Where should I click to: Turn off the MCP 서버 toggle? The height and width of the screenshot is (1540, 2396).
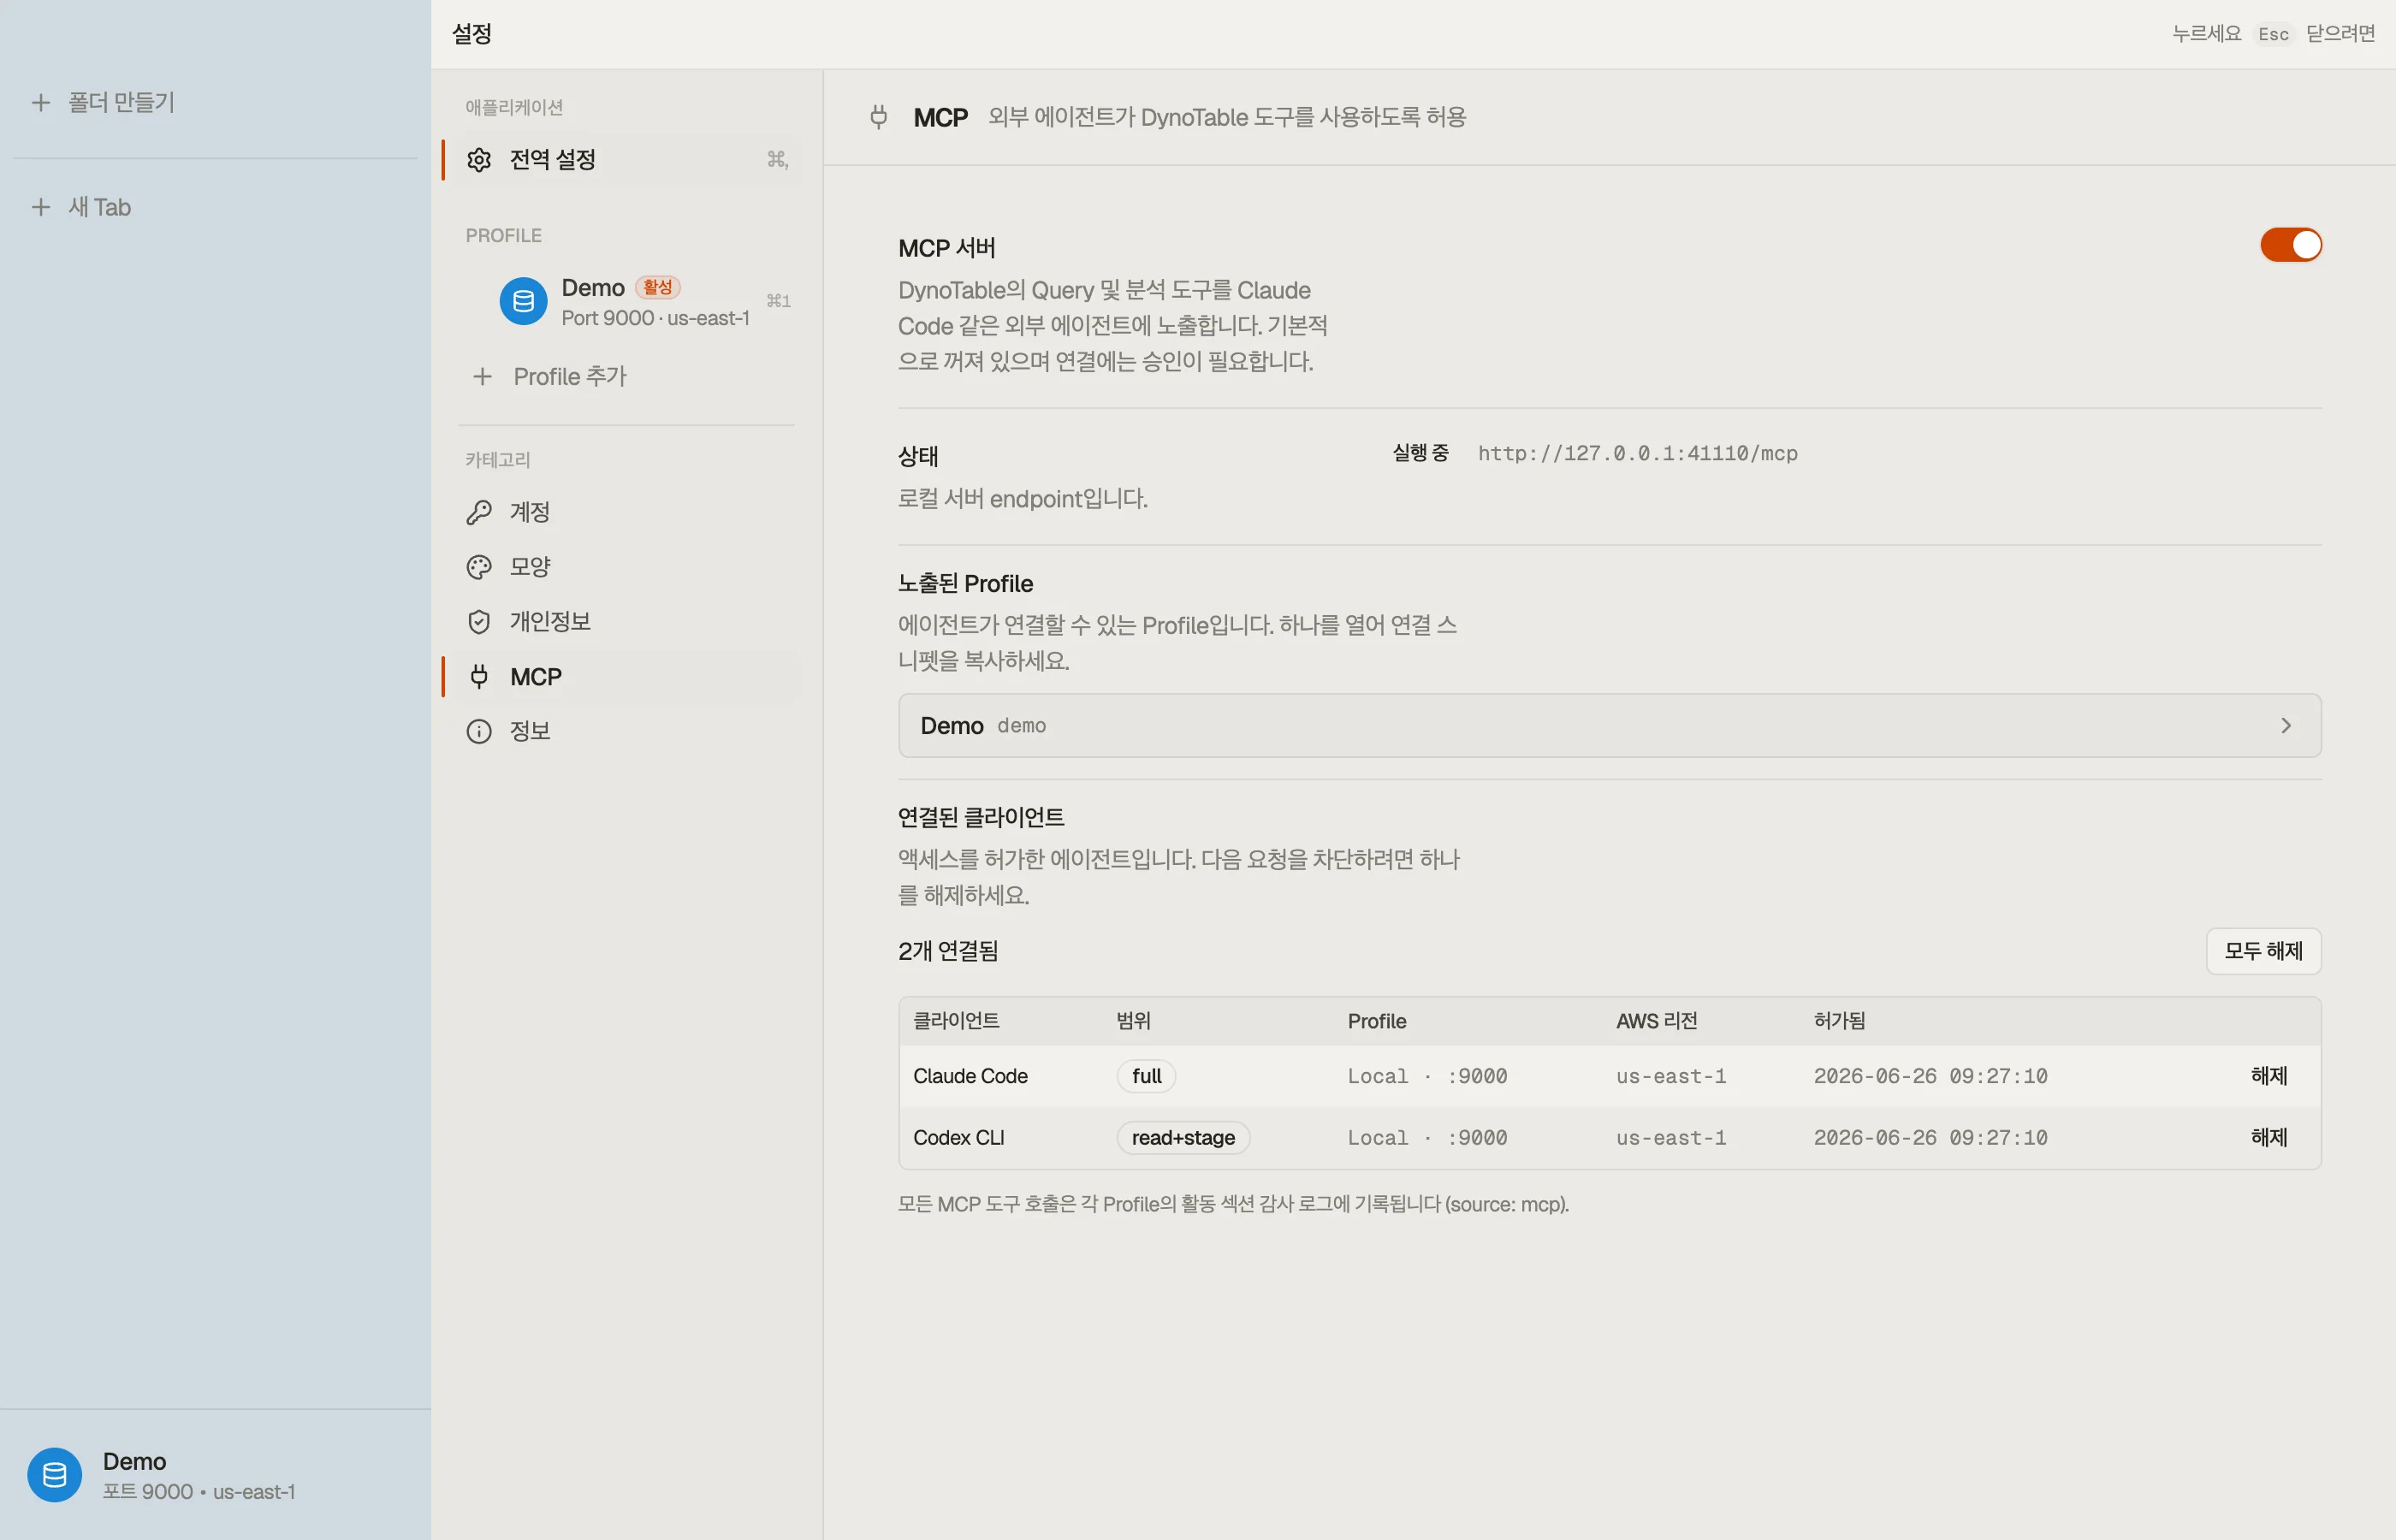point(2290,245)
